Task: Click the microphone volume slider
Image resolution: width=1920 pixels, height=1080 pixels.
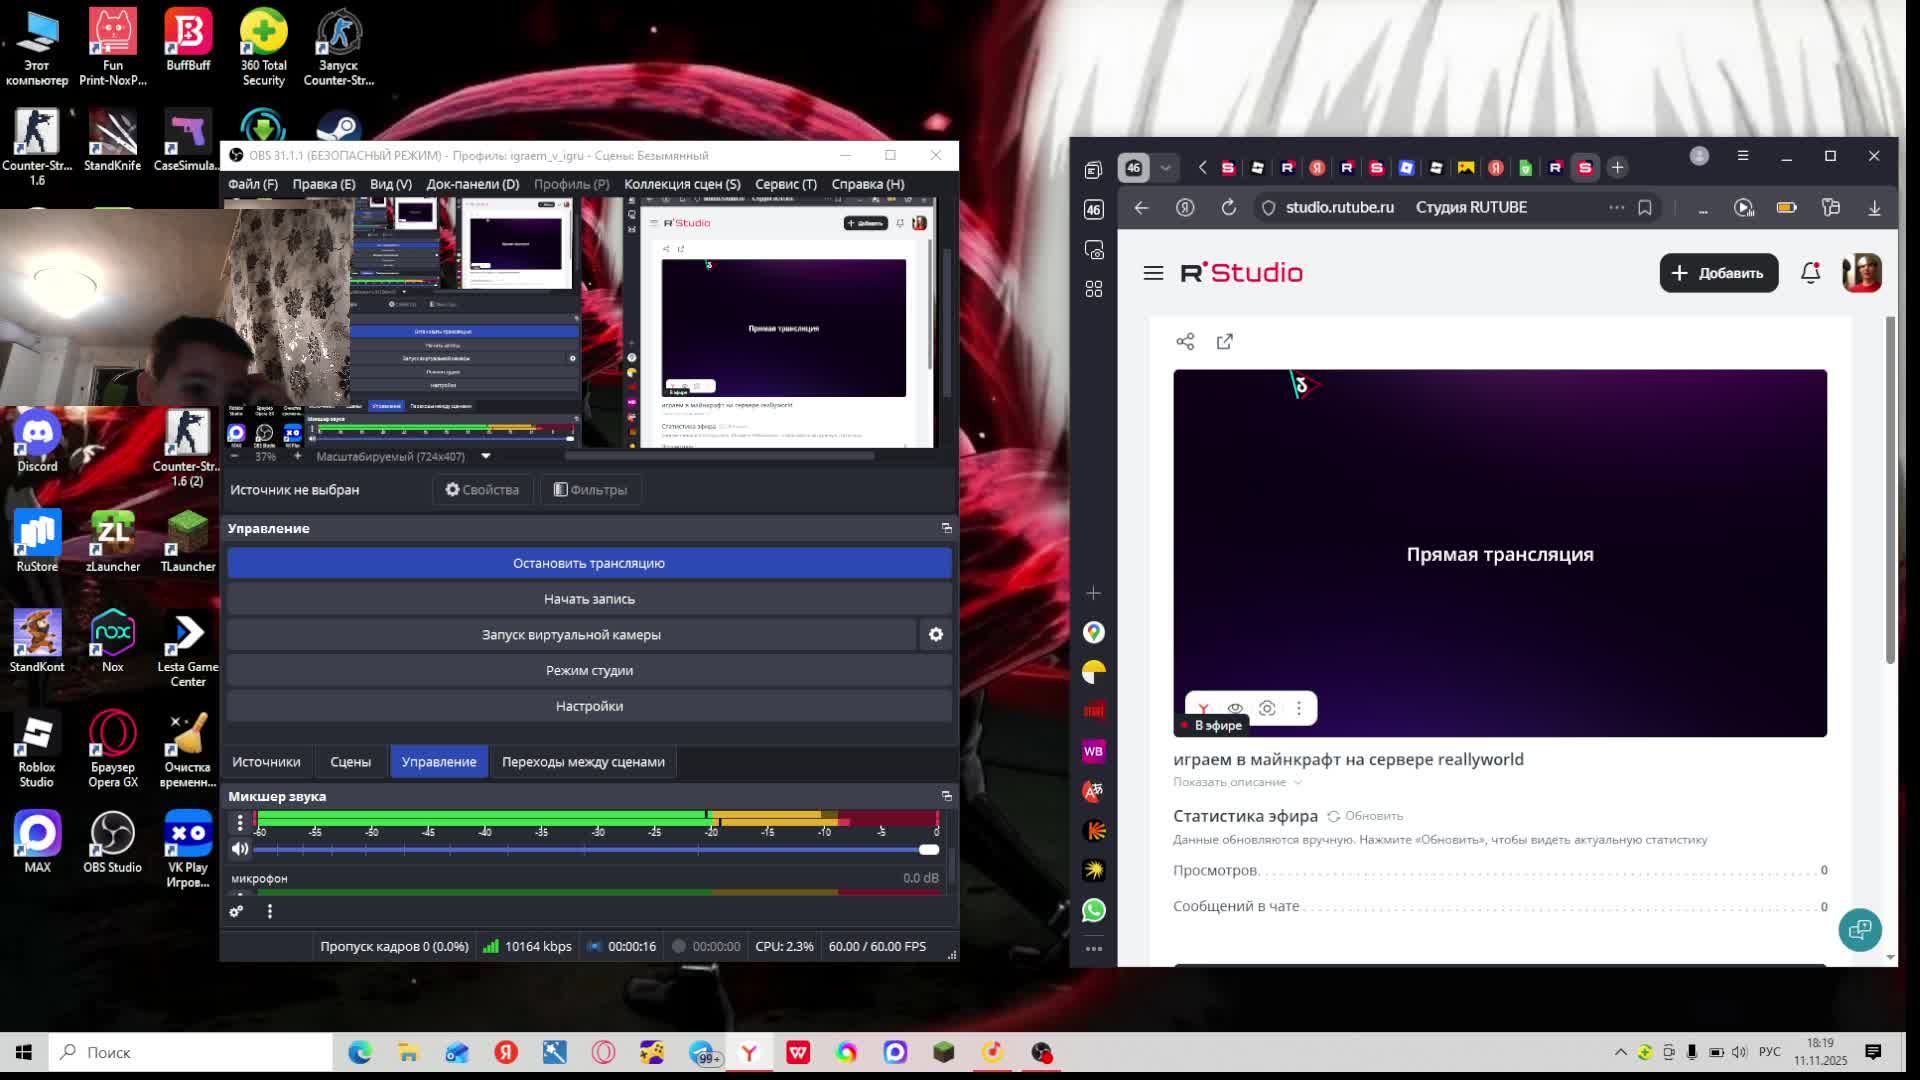Action: 590,849
